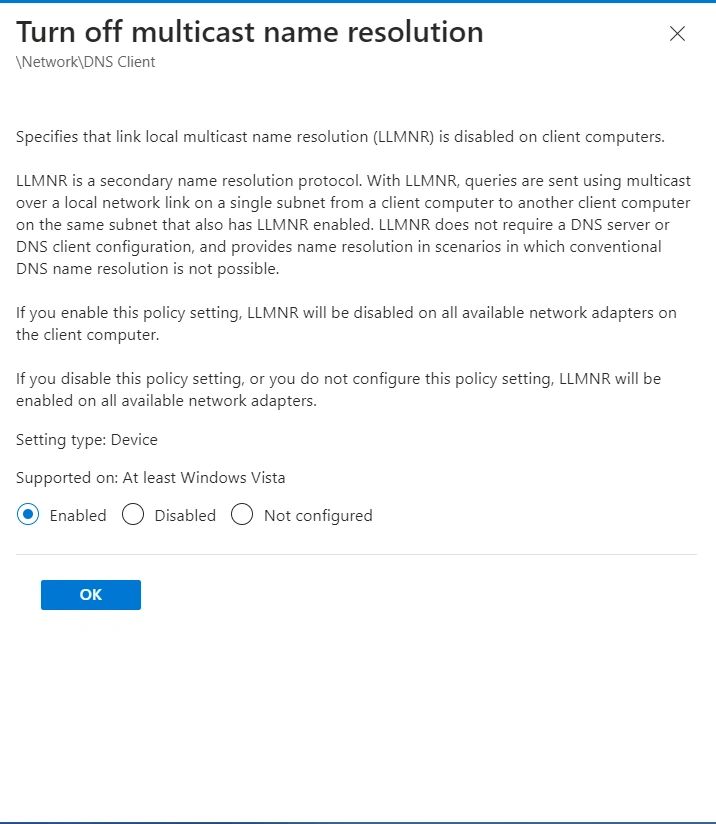Screen dimensions: 716x824
Task: Select the Enabled radio button
Action: tap(28, 514)
